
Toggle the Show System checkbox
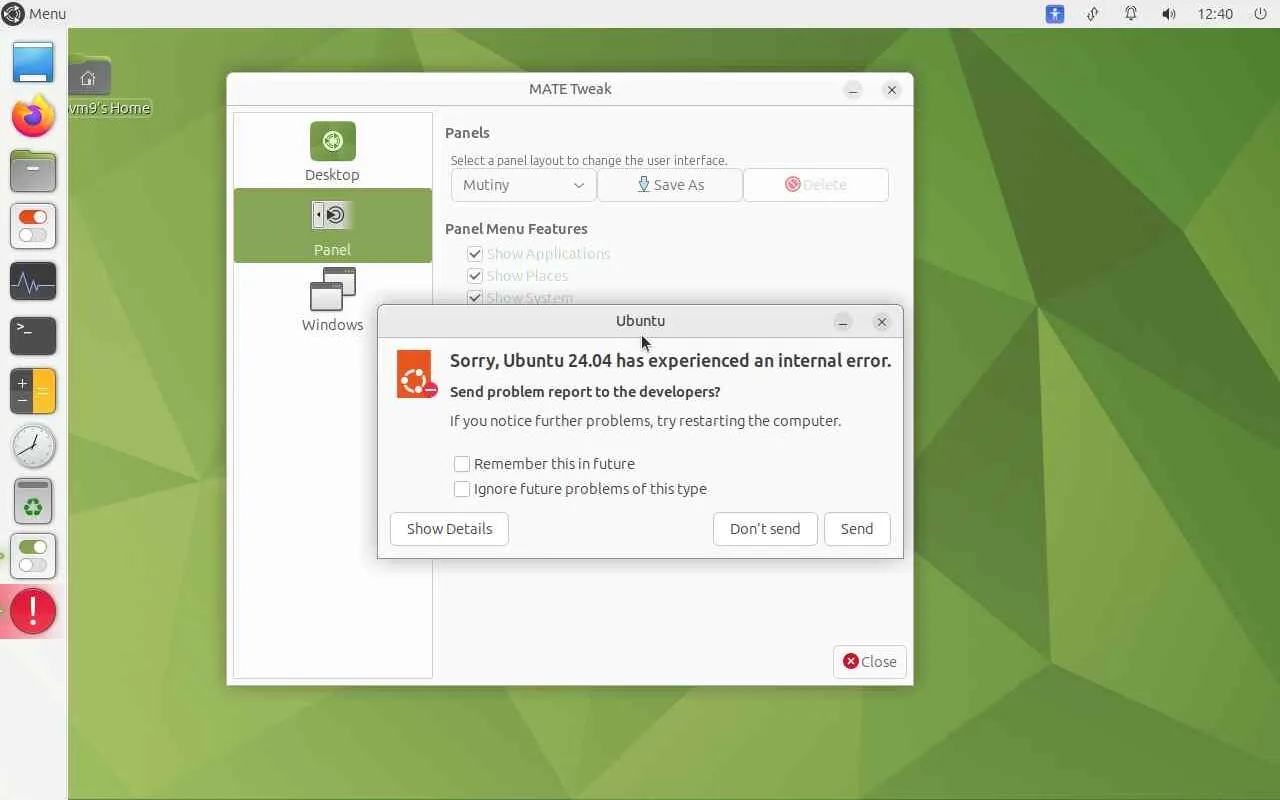coord(475,297)
